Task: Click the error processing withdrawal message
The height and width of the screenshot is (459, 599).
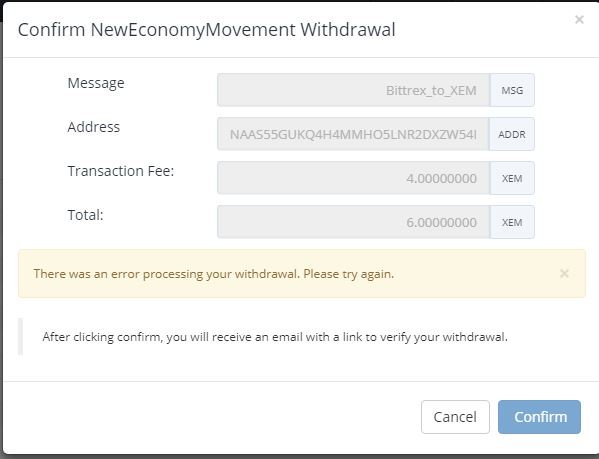Action: click(x=214, y=274)
